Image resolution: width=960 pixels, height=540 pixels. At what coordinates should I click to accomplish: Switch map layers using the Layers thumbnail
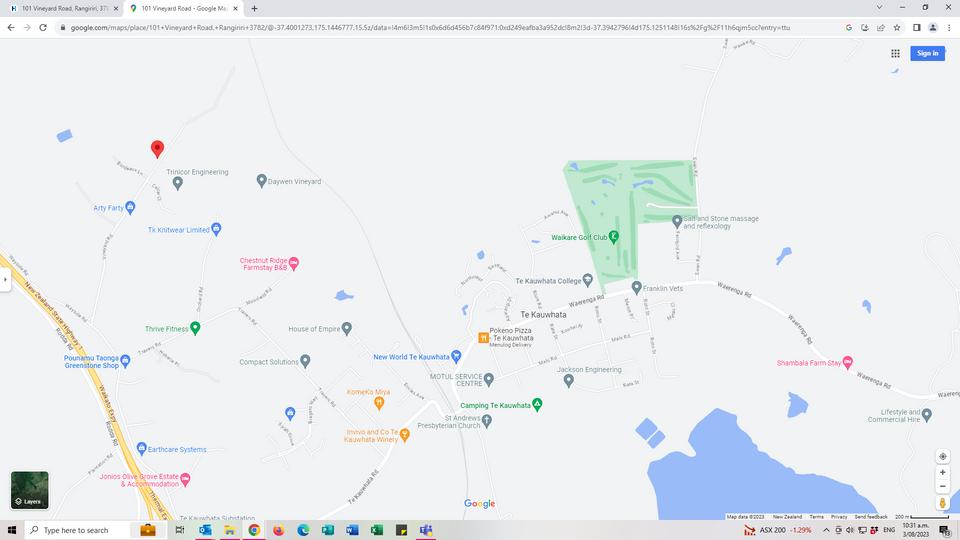tap(29, 490)
